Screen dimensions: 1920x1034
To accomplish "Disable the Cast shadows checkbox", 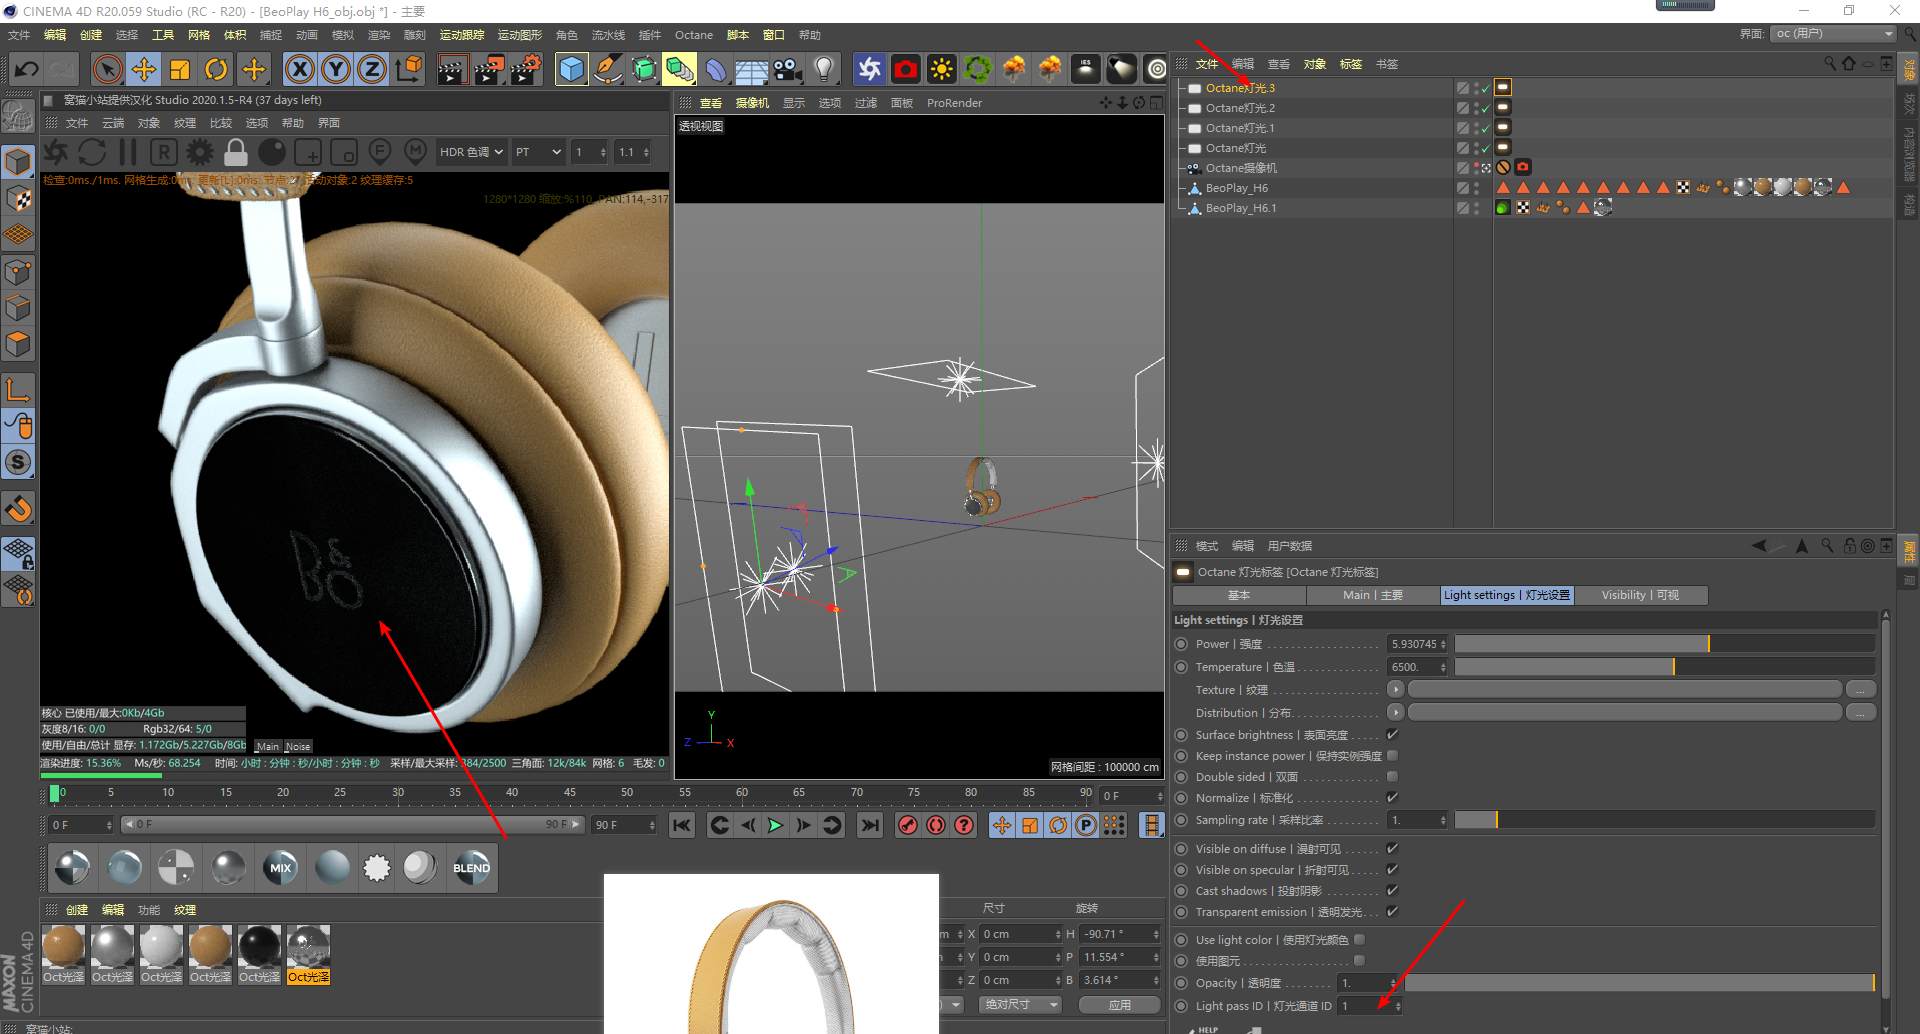I will pyautogui.click(x=1392, y=891).
